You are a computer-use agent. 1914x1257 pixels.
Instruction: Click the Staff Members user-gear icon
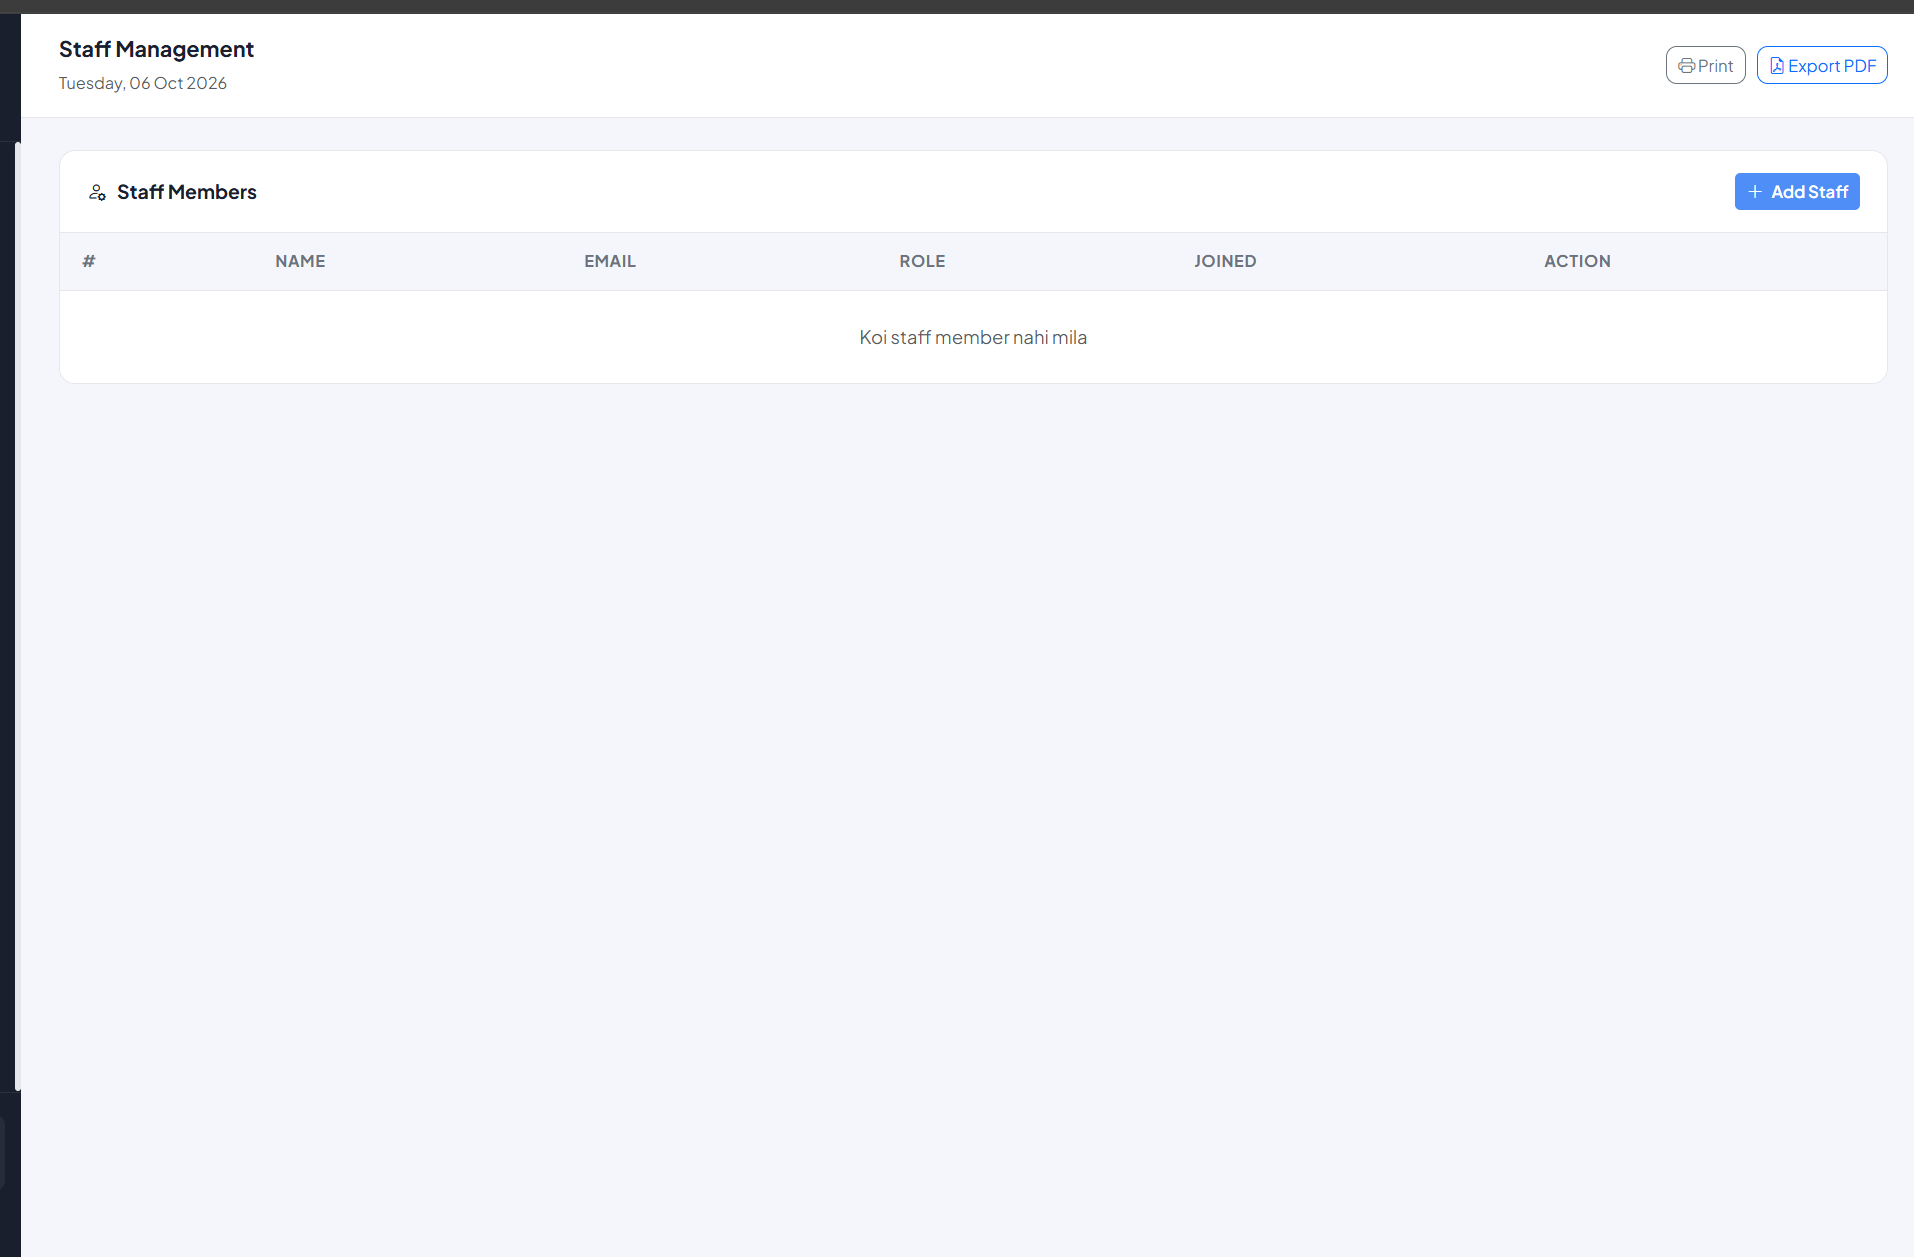coord(97,192)
